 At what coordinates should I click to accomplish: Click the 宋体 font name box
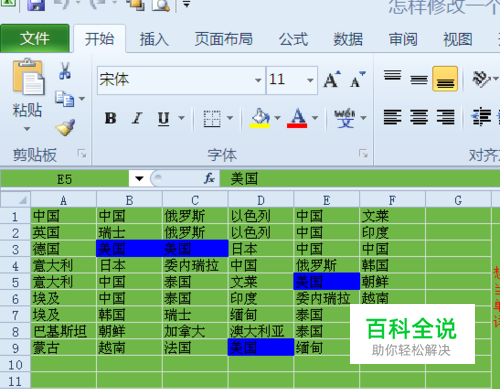176,80
